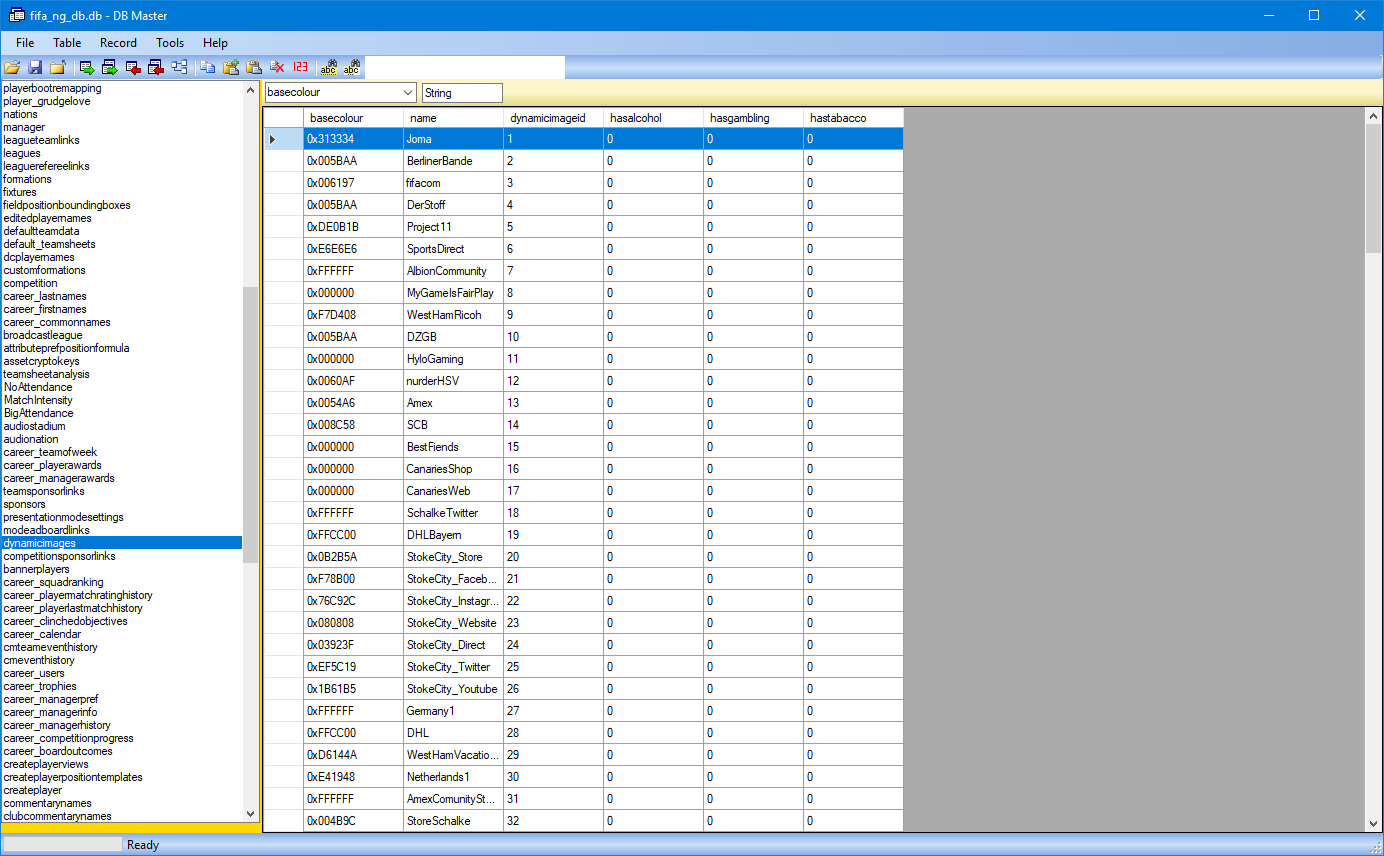Open the File menu
This screenshot has width=1384, height=856.
pos(25,43)
